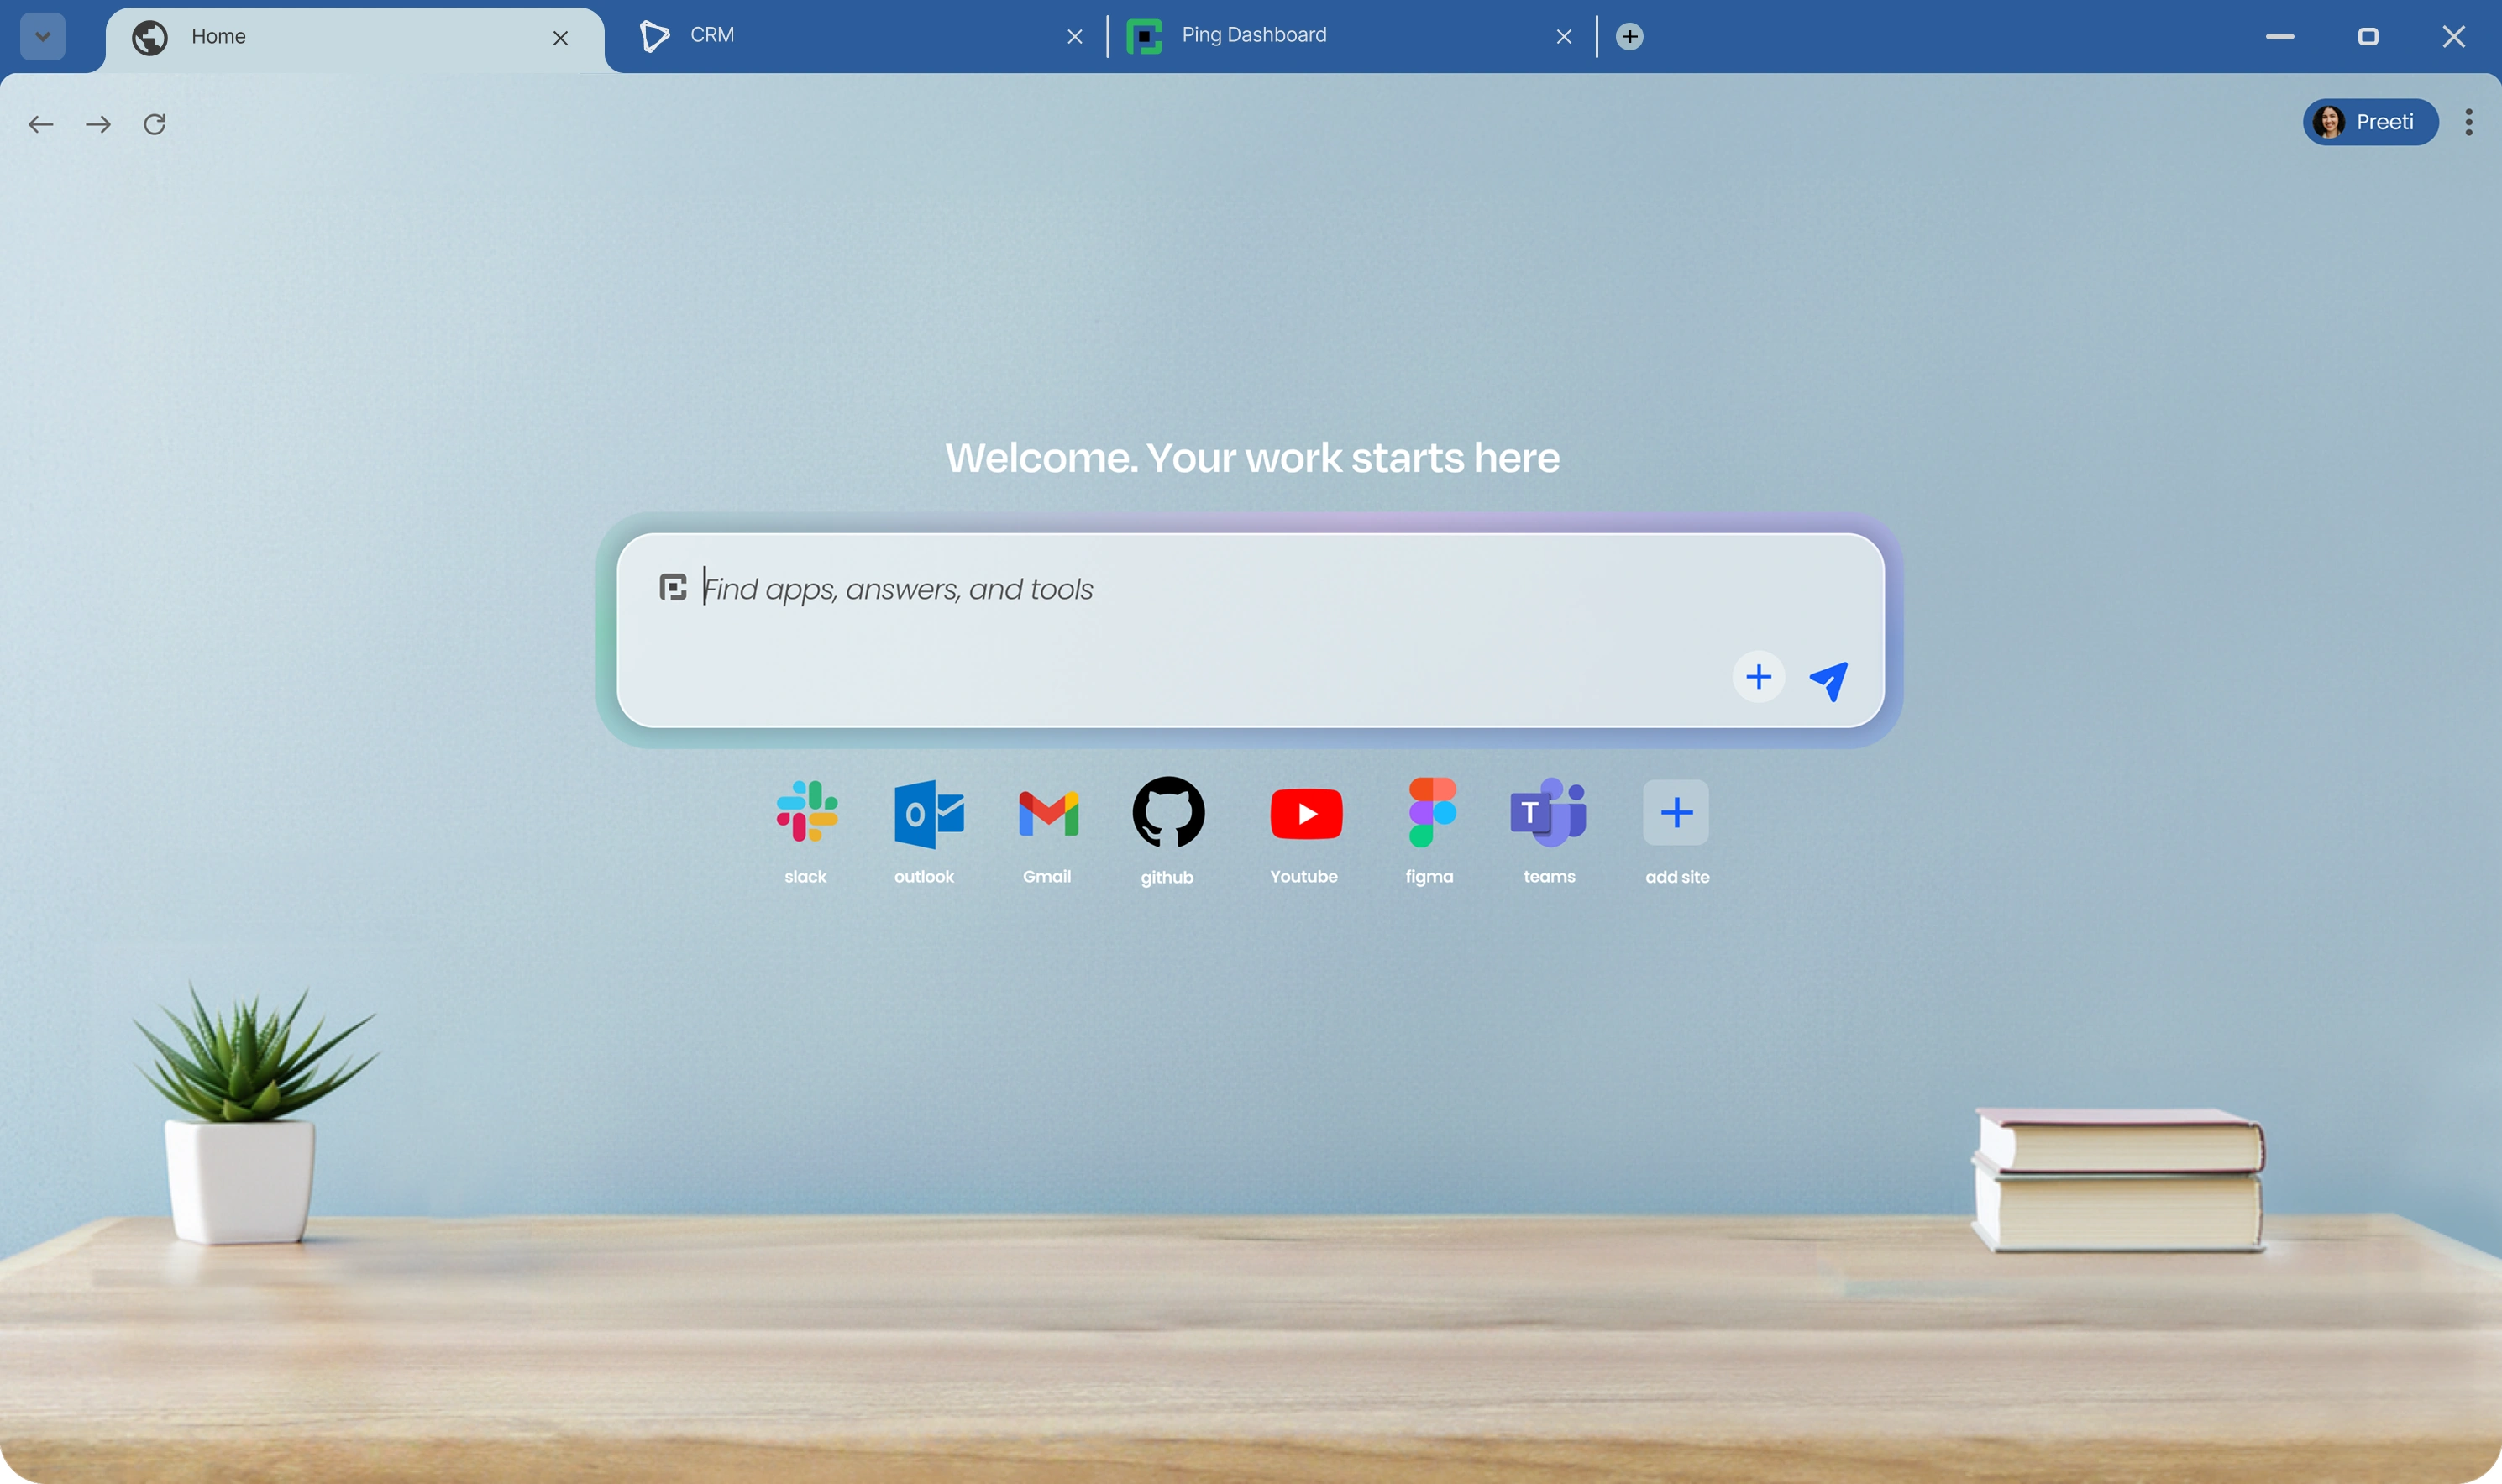This screenshot has width=2502, height=1484.
Task: Open the GitHub shortcut
Action: point(1167,813)
